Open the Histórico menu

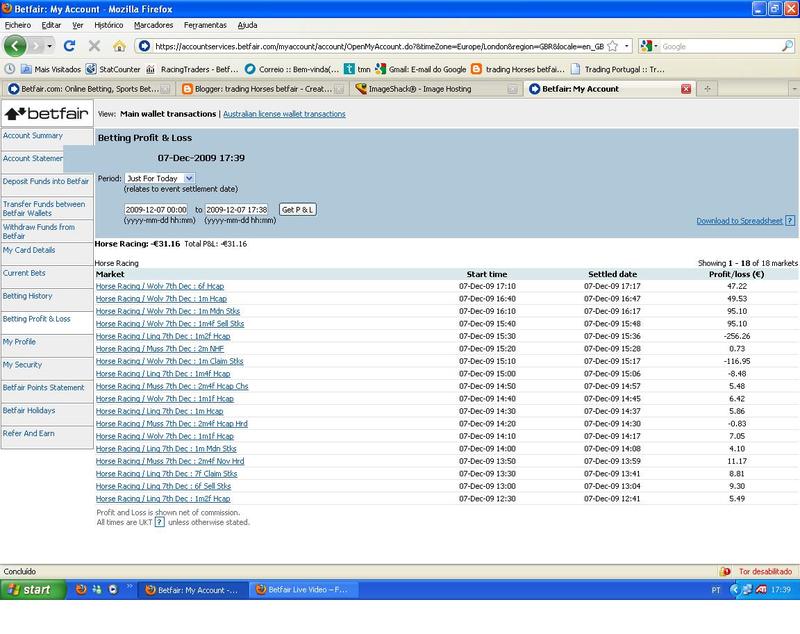click(109, 25)
